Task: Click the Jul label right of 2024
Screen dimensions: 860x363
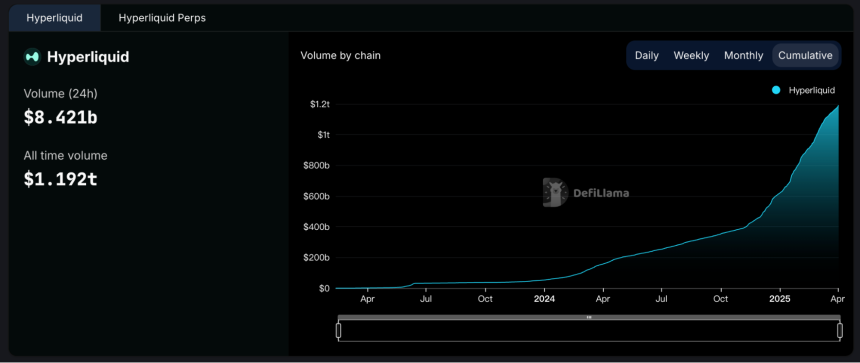Action: [x=662, y=299]
